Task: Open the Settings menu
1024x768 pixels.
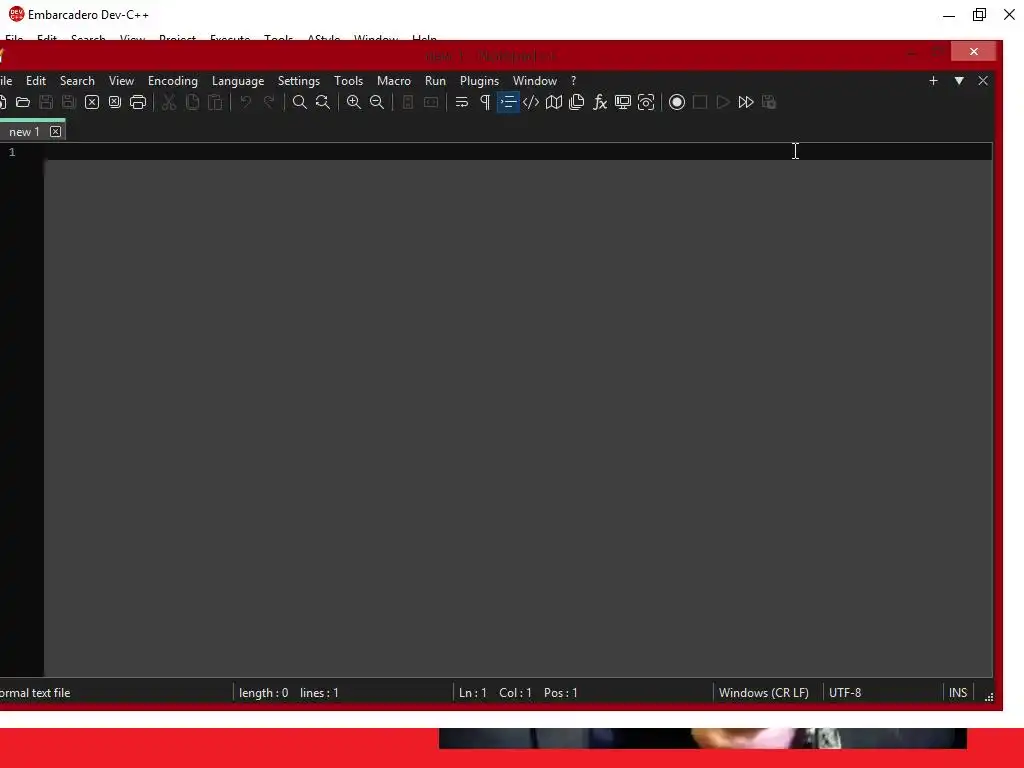Action: tap(298, 81)
